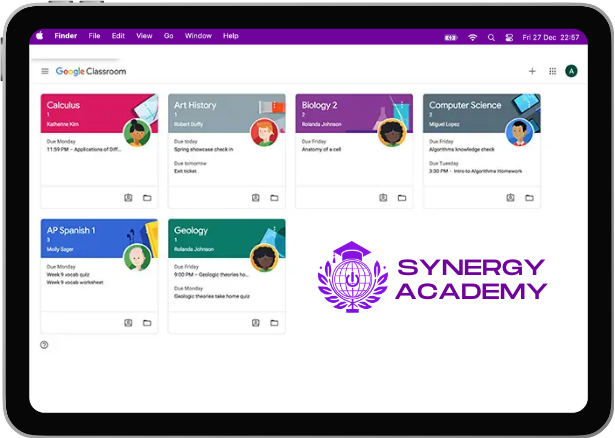Open the View menu
This screenshot has width=615, height=438.
pos(144,36)
